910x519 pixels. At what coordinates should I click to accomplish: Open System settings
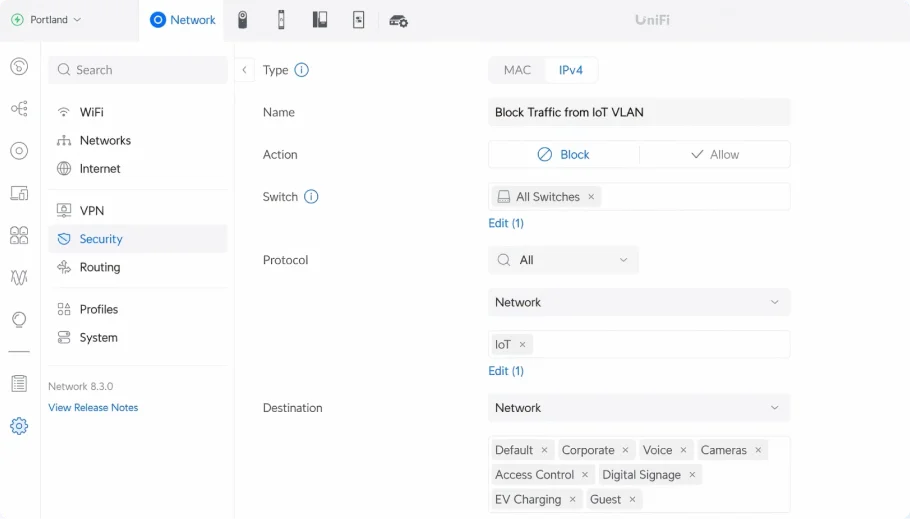[x=138, y=337]
